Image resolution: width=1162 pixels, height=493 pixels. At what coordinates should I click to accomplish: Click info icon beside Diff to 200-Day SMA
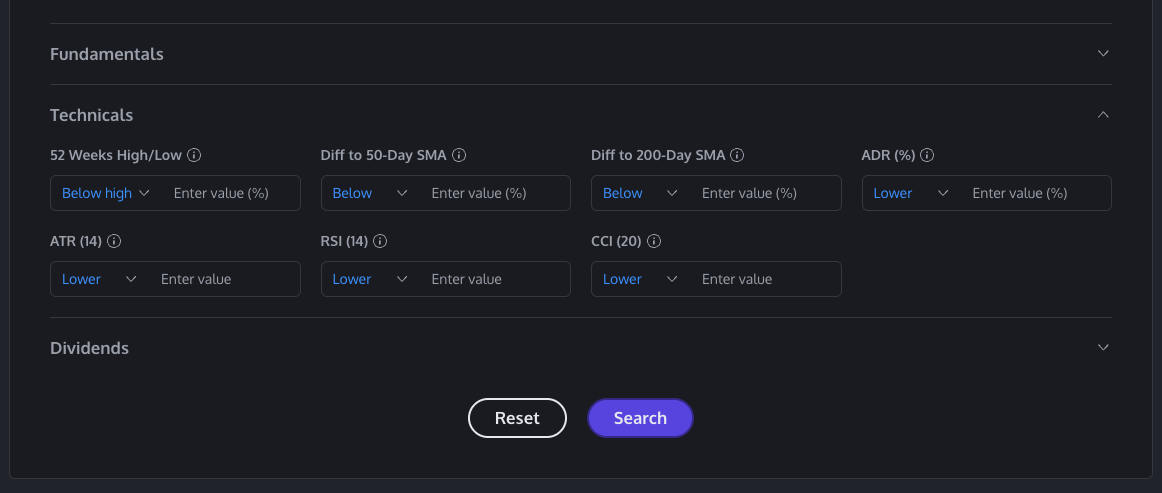737,156
